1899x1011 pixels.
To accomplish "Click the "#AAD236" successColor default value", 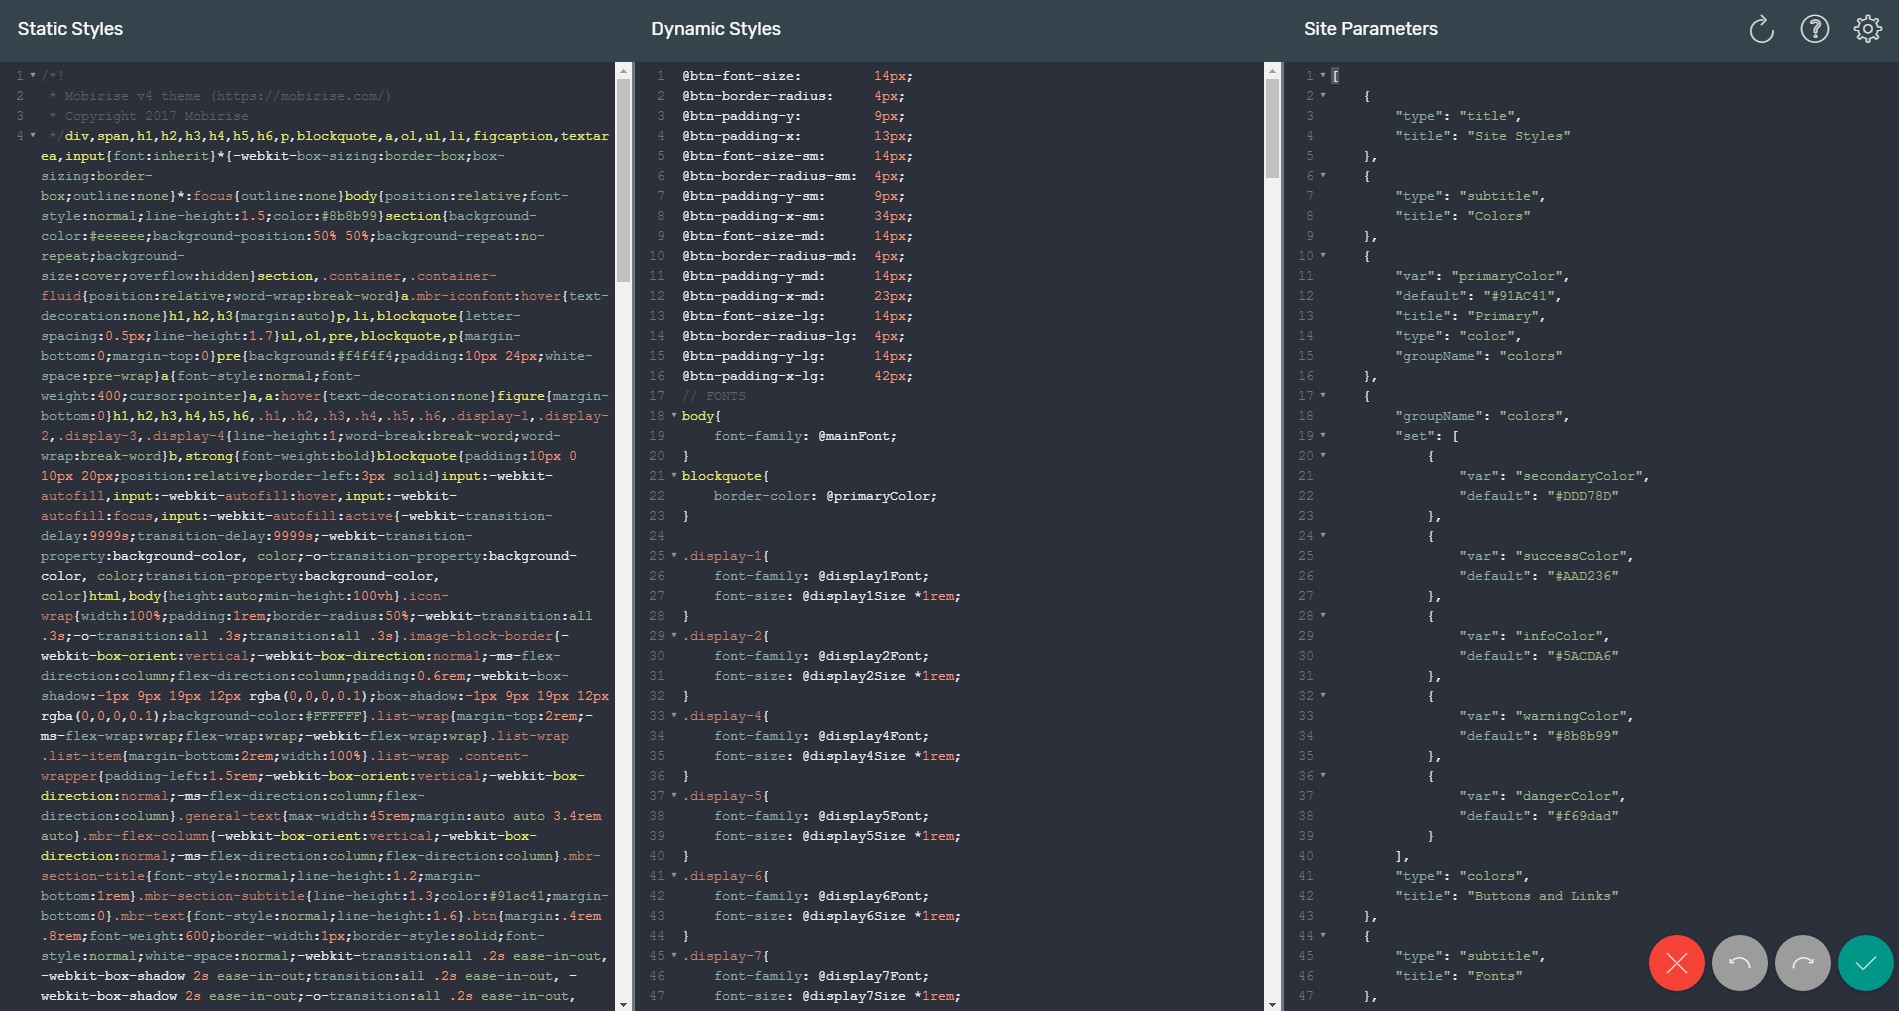I will click(x=1583, y=576).
